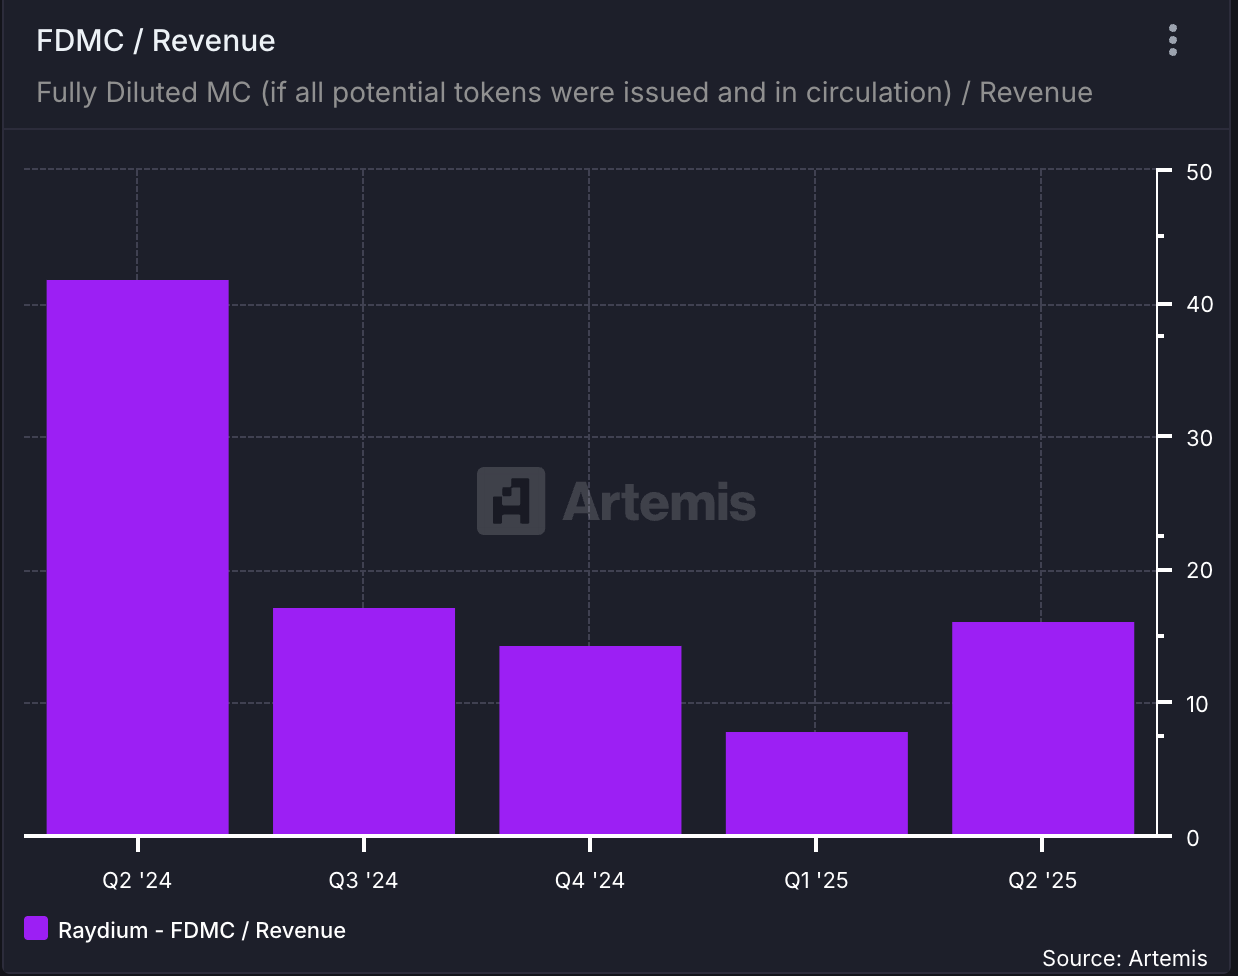Click the Q1 '25 axis label
This screenshot has width=1238, height=976.
[816, 880]
